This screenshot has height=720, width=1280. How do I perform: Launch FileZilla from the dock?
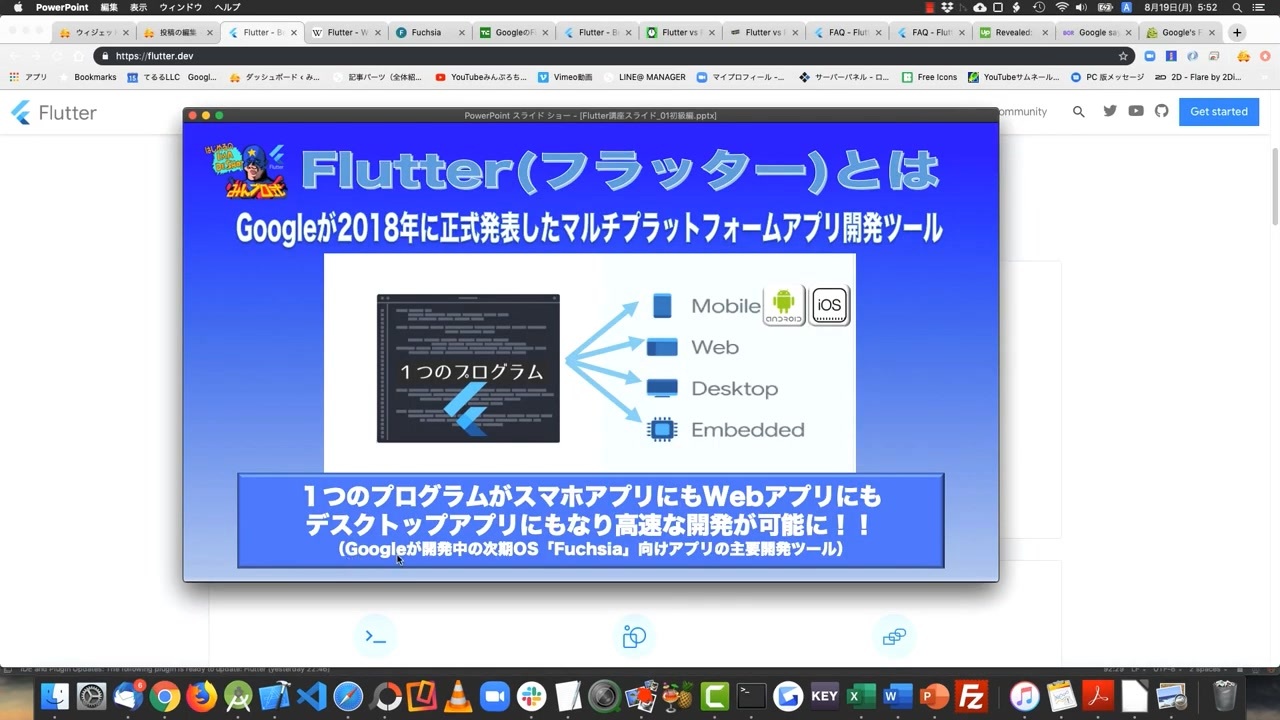(971, 695)
